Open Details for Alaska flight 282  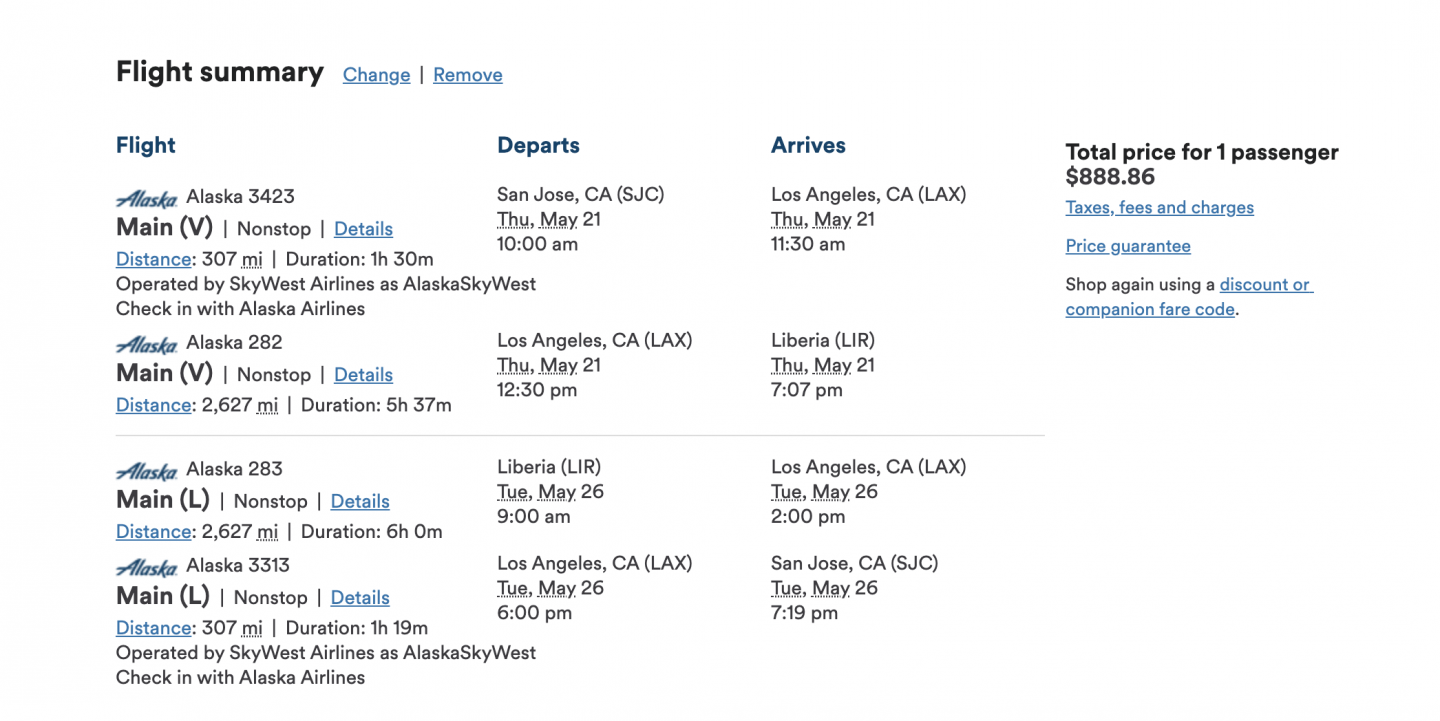coord(363,375)
